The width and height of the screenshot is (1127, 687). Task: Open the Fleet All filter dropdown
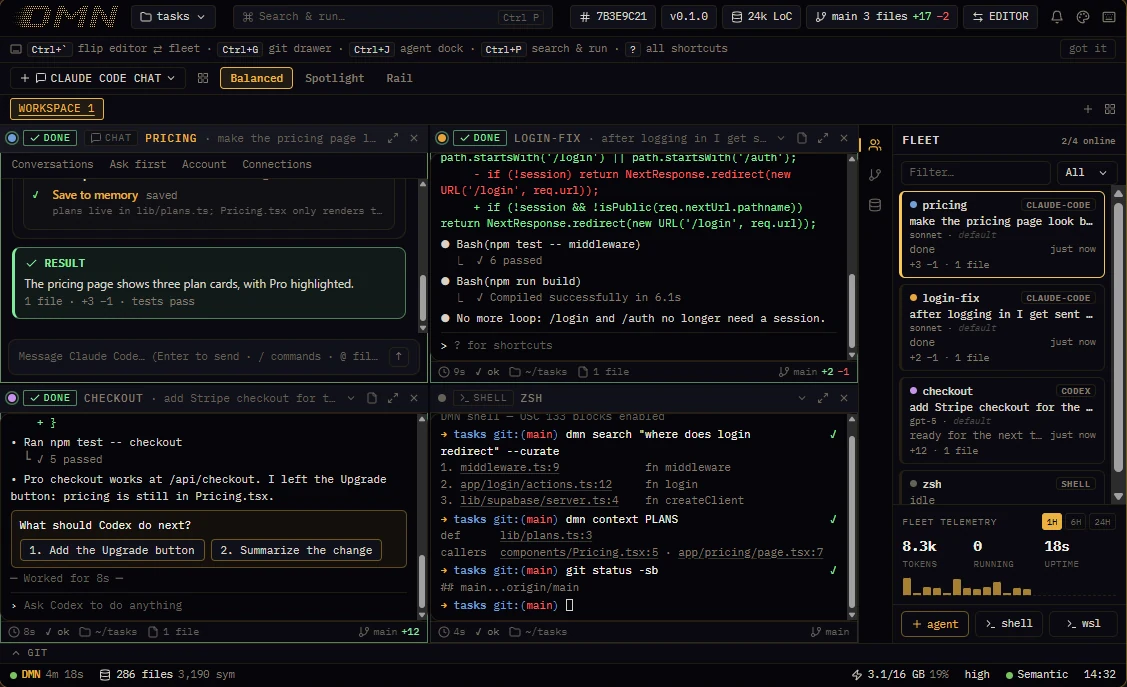click(1086, 172)
